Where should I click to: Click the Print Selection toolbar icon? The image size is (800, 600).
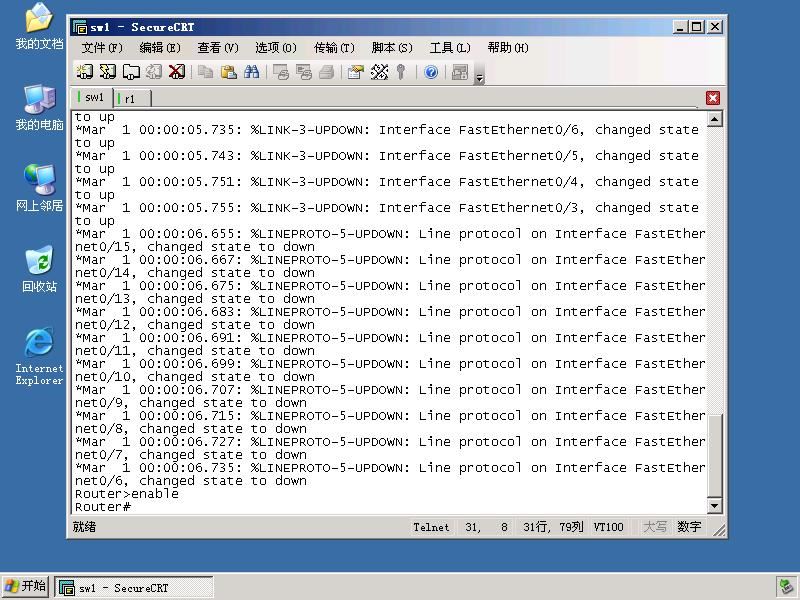(x=304, y=72)
